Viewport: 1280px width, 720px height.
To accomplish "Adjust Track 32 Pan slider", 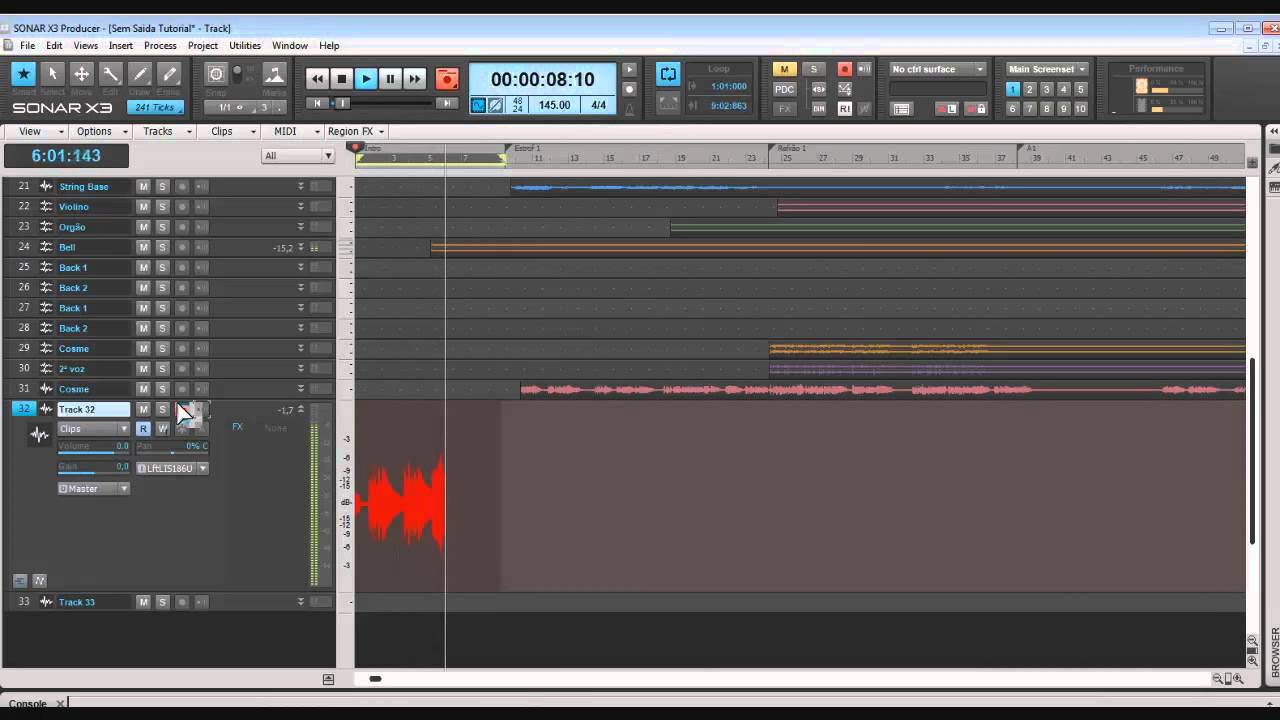I will [172, 448].
